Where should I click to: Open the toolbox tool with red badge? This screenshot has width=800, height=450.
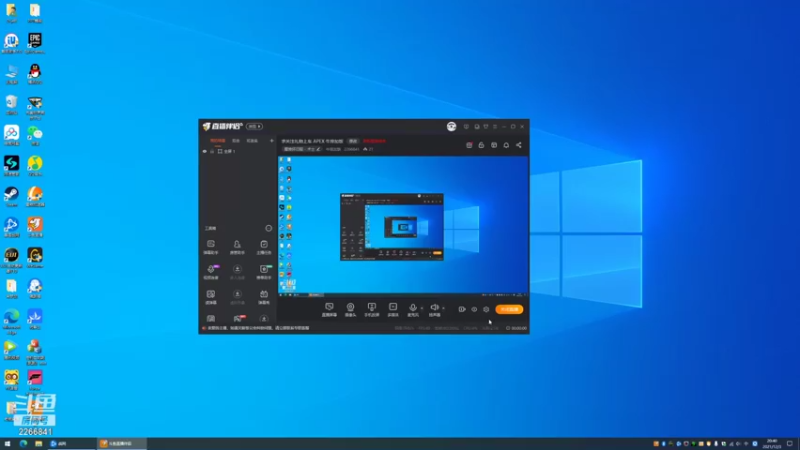point(237,318)
